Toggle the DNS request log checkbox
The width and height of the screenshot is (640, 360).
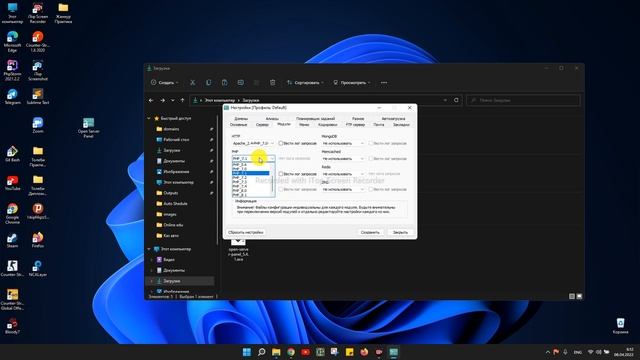[x=371, y=189]
